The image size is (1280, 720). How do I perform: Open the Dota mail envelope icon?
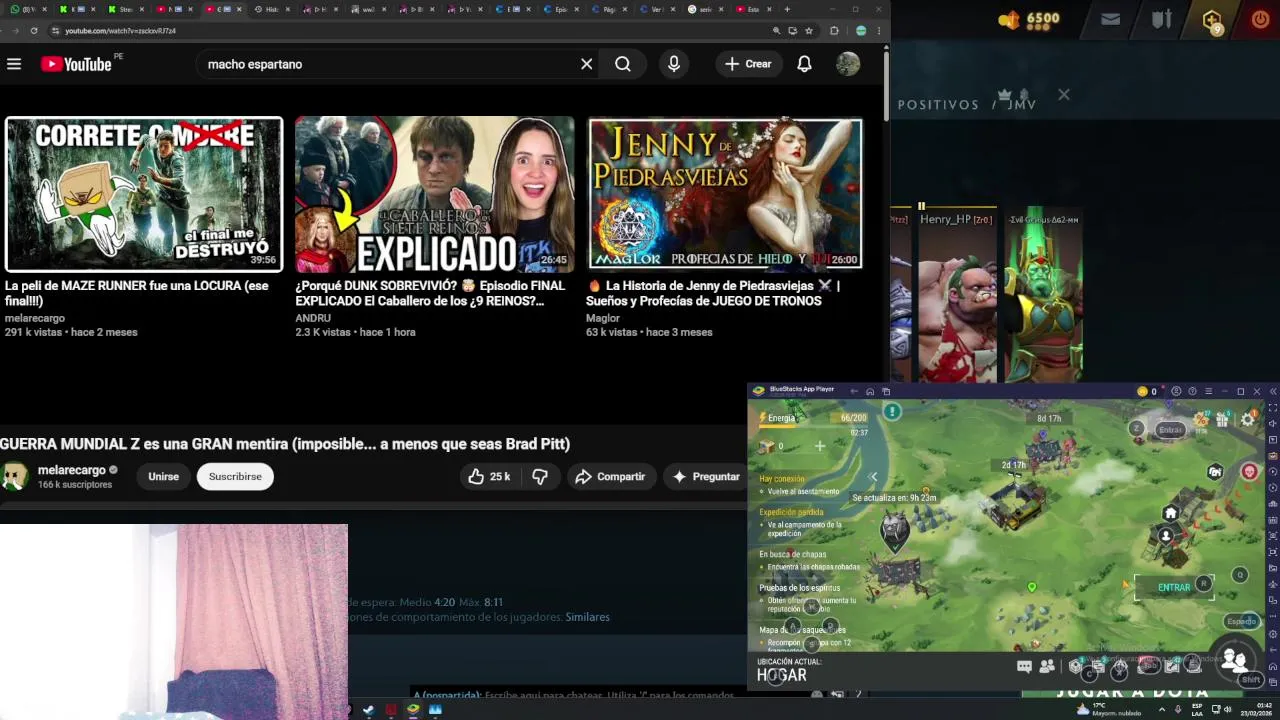point(1110,19)
